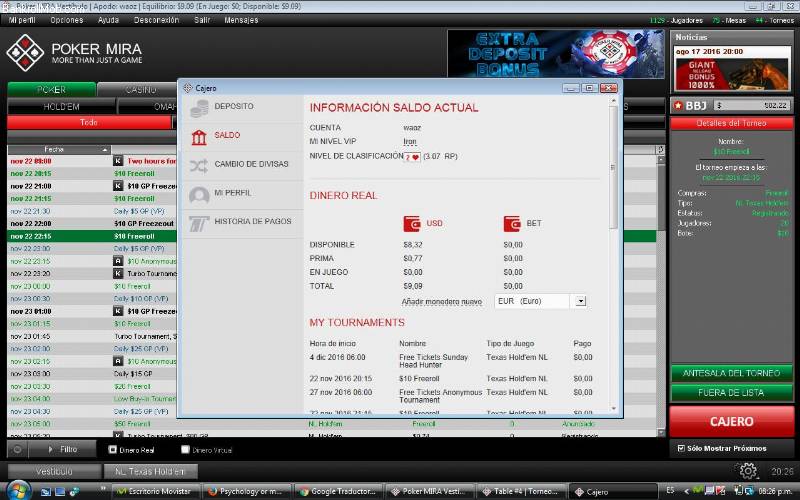Screen dimensions: 800x500
Task: Switch to the POKER tab
Action: tap(52, 90)
